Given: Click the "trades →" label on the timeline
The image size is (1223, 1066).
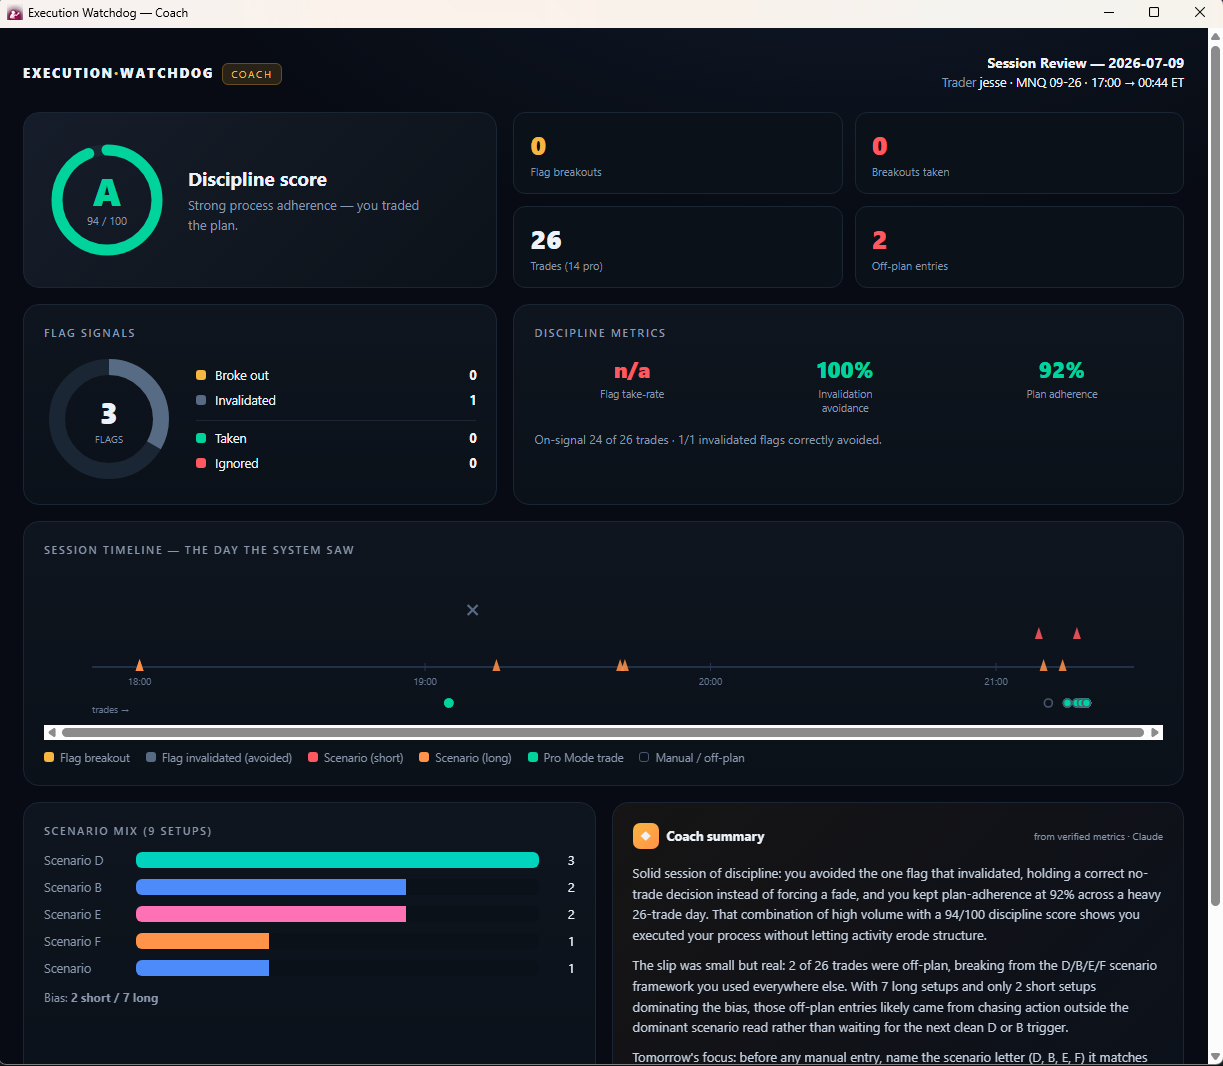Looking at the screenshot, I should 110,710.
